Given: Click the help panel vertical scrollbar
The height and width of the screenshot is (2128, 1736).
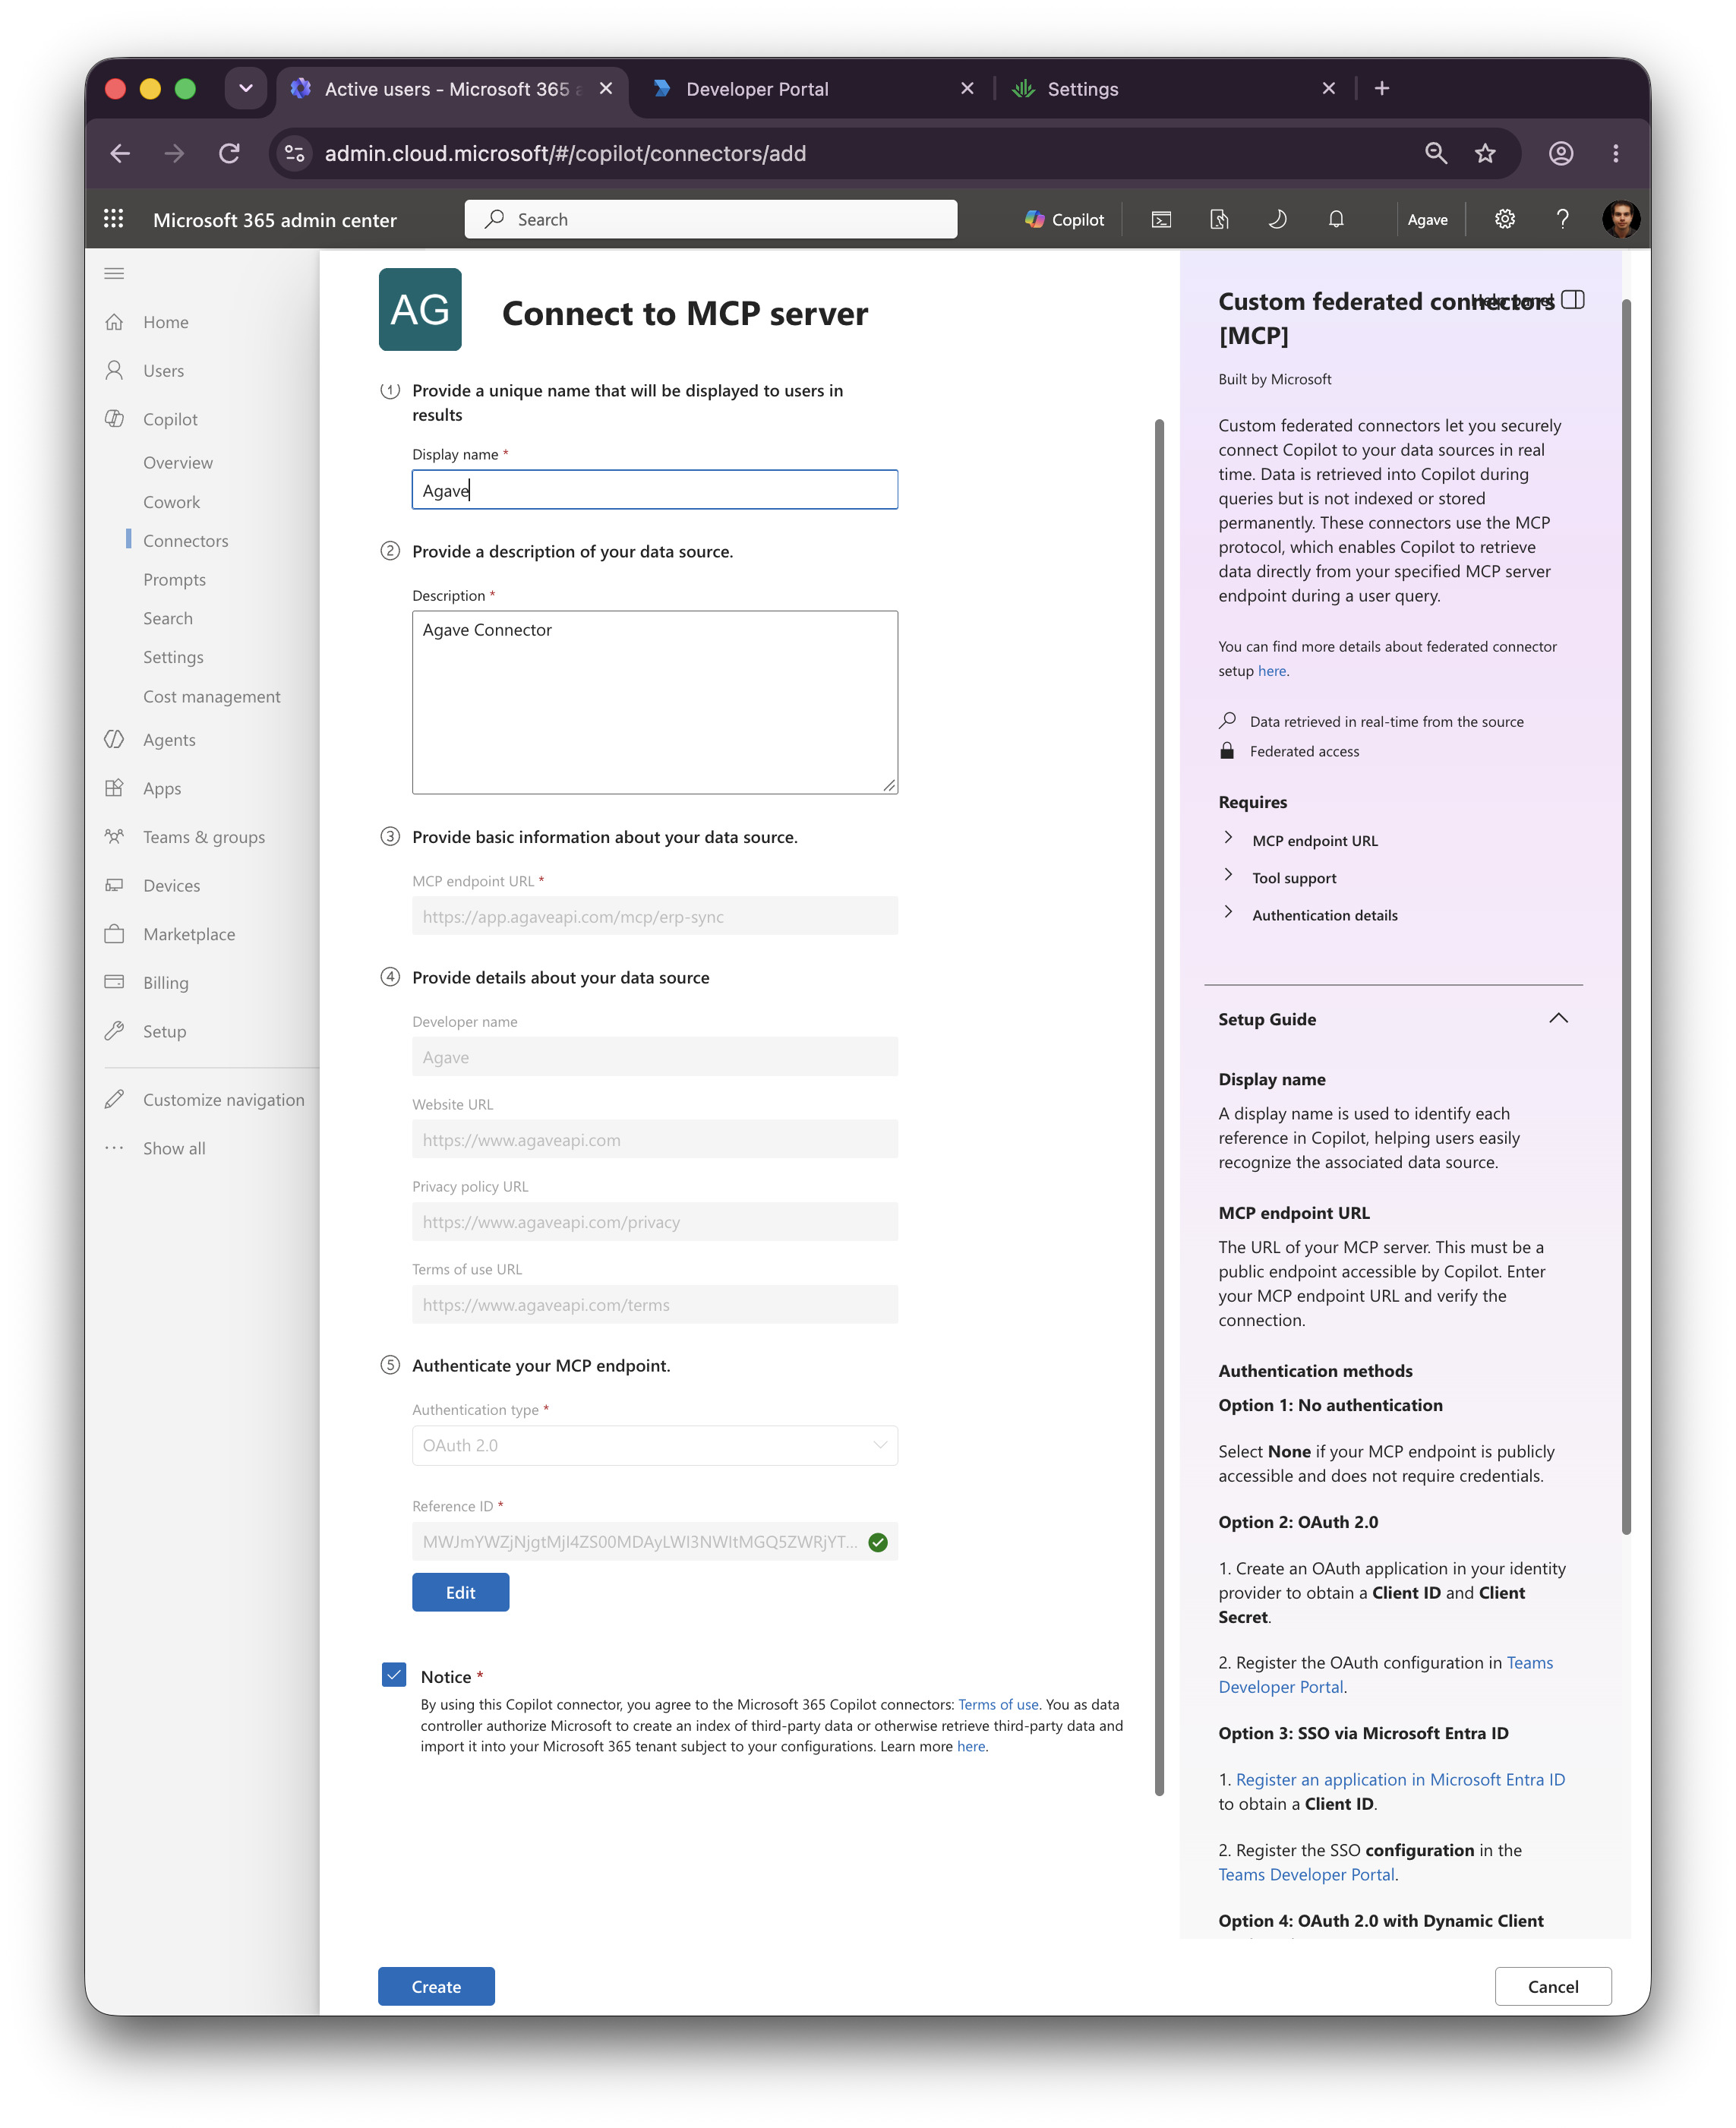Looking at the screenshot, I should coord(1625,915).
